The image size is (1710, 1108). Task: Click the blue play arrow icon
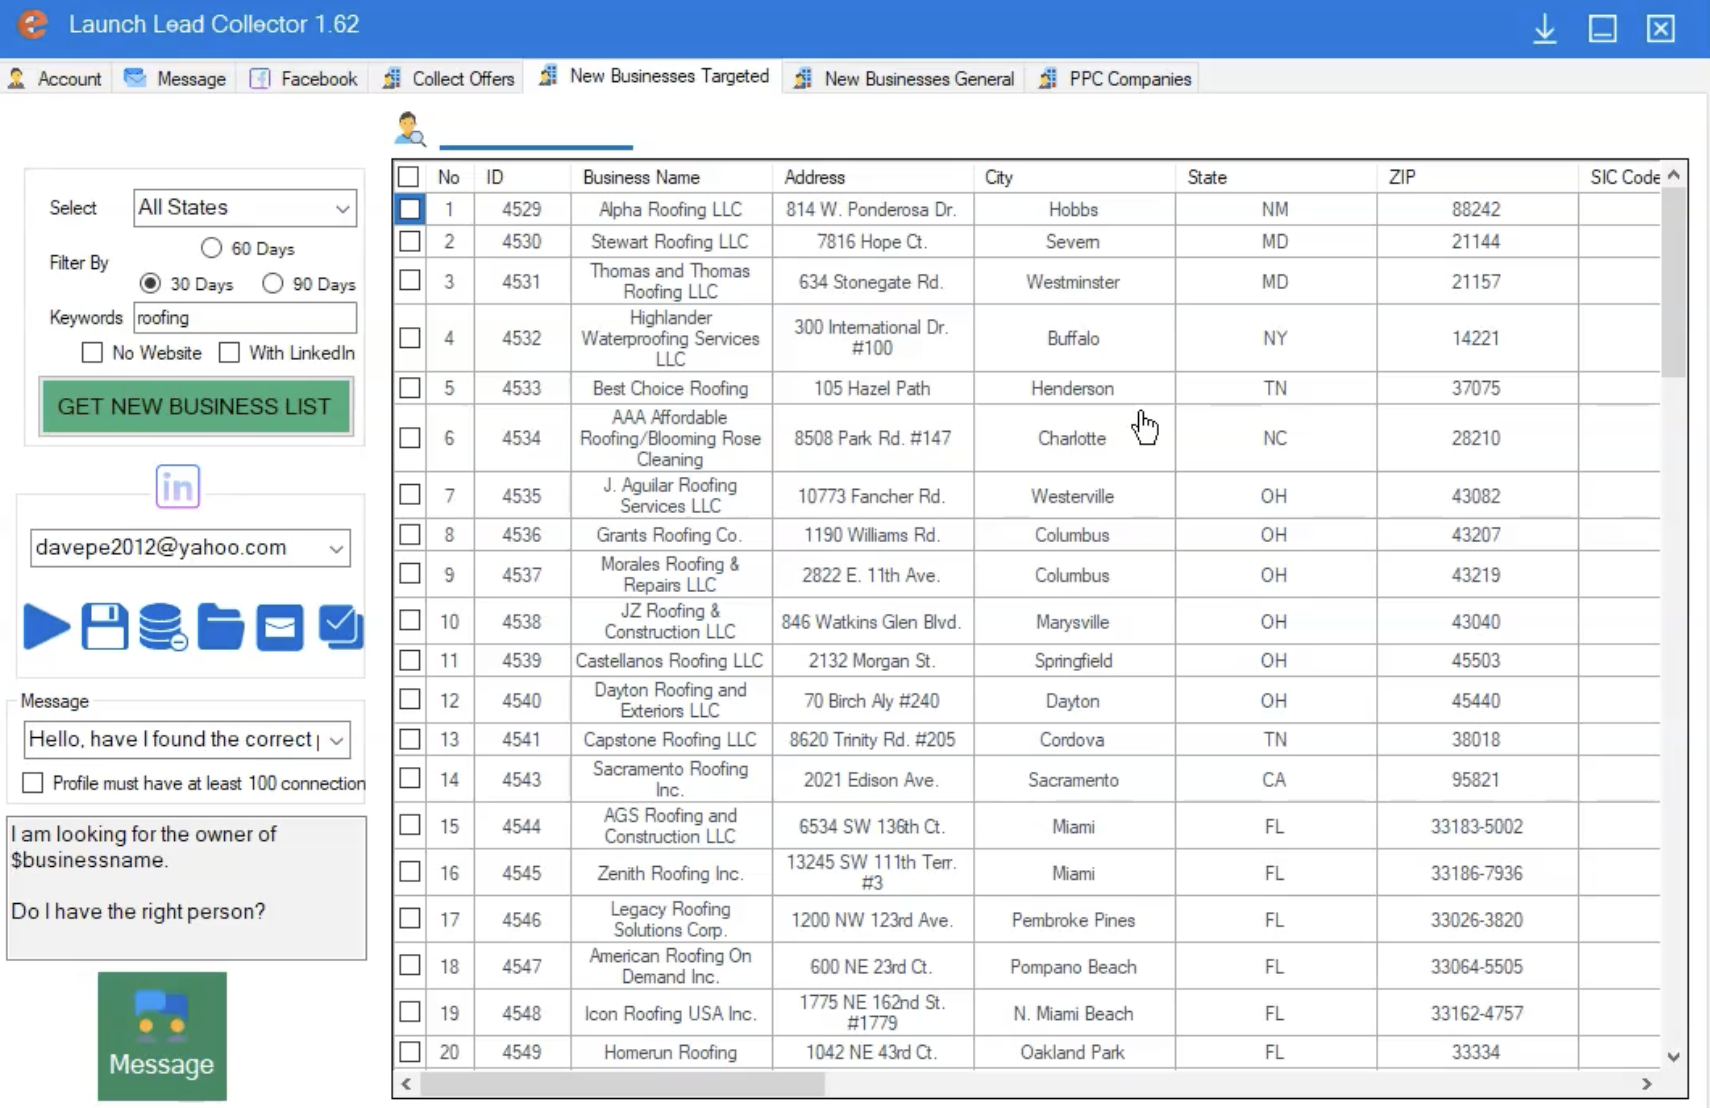[x=46, y=627]
